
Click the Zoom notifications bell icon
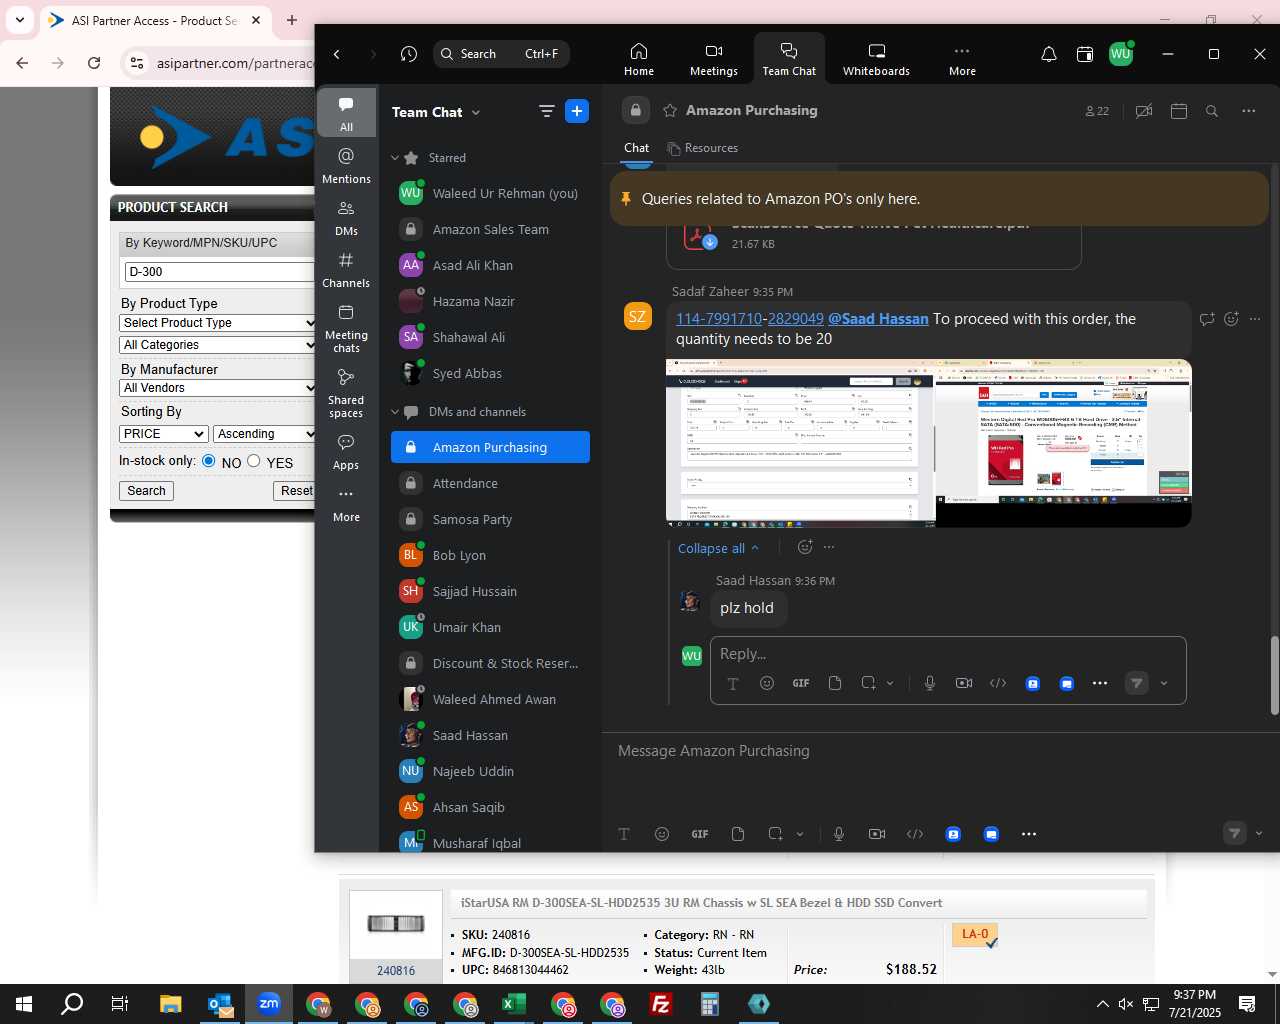(1048, 54)
